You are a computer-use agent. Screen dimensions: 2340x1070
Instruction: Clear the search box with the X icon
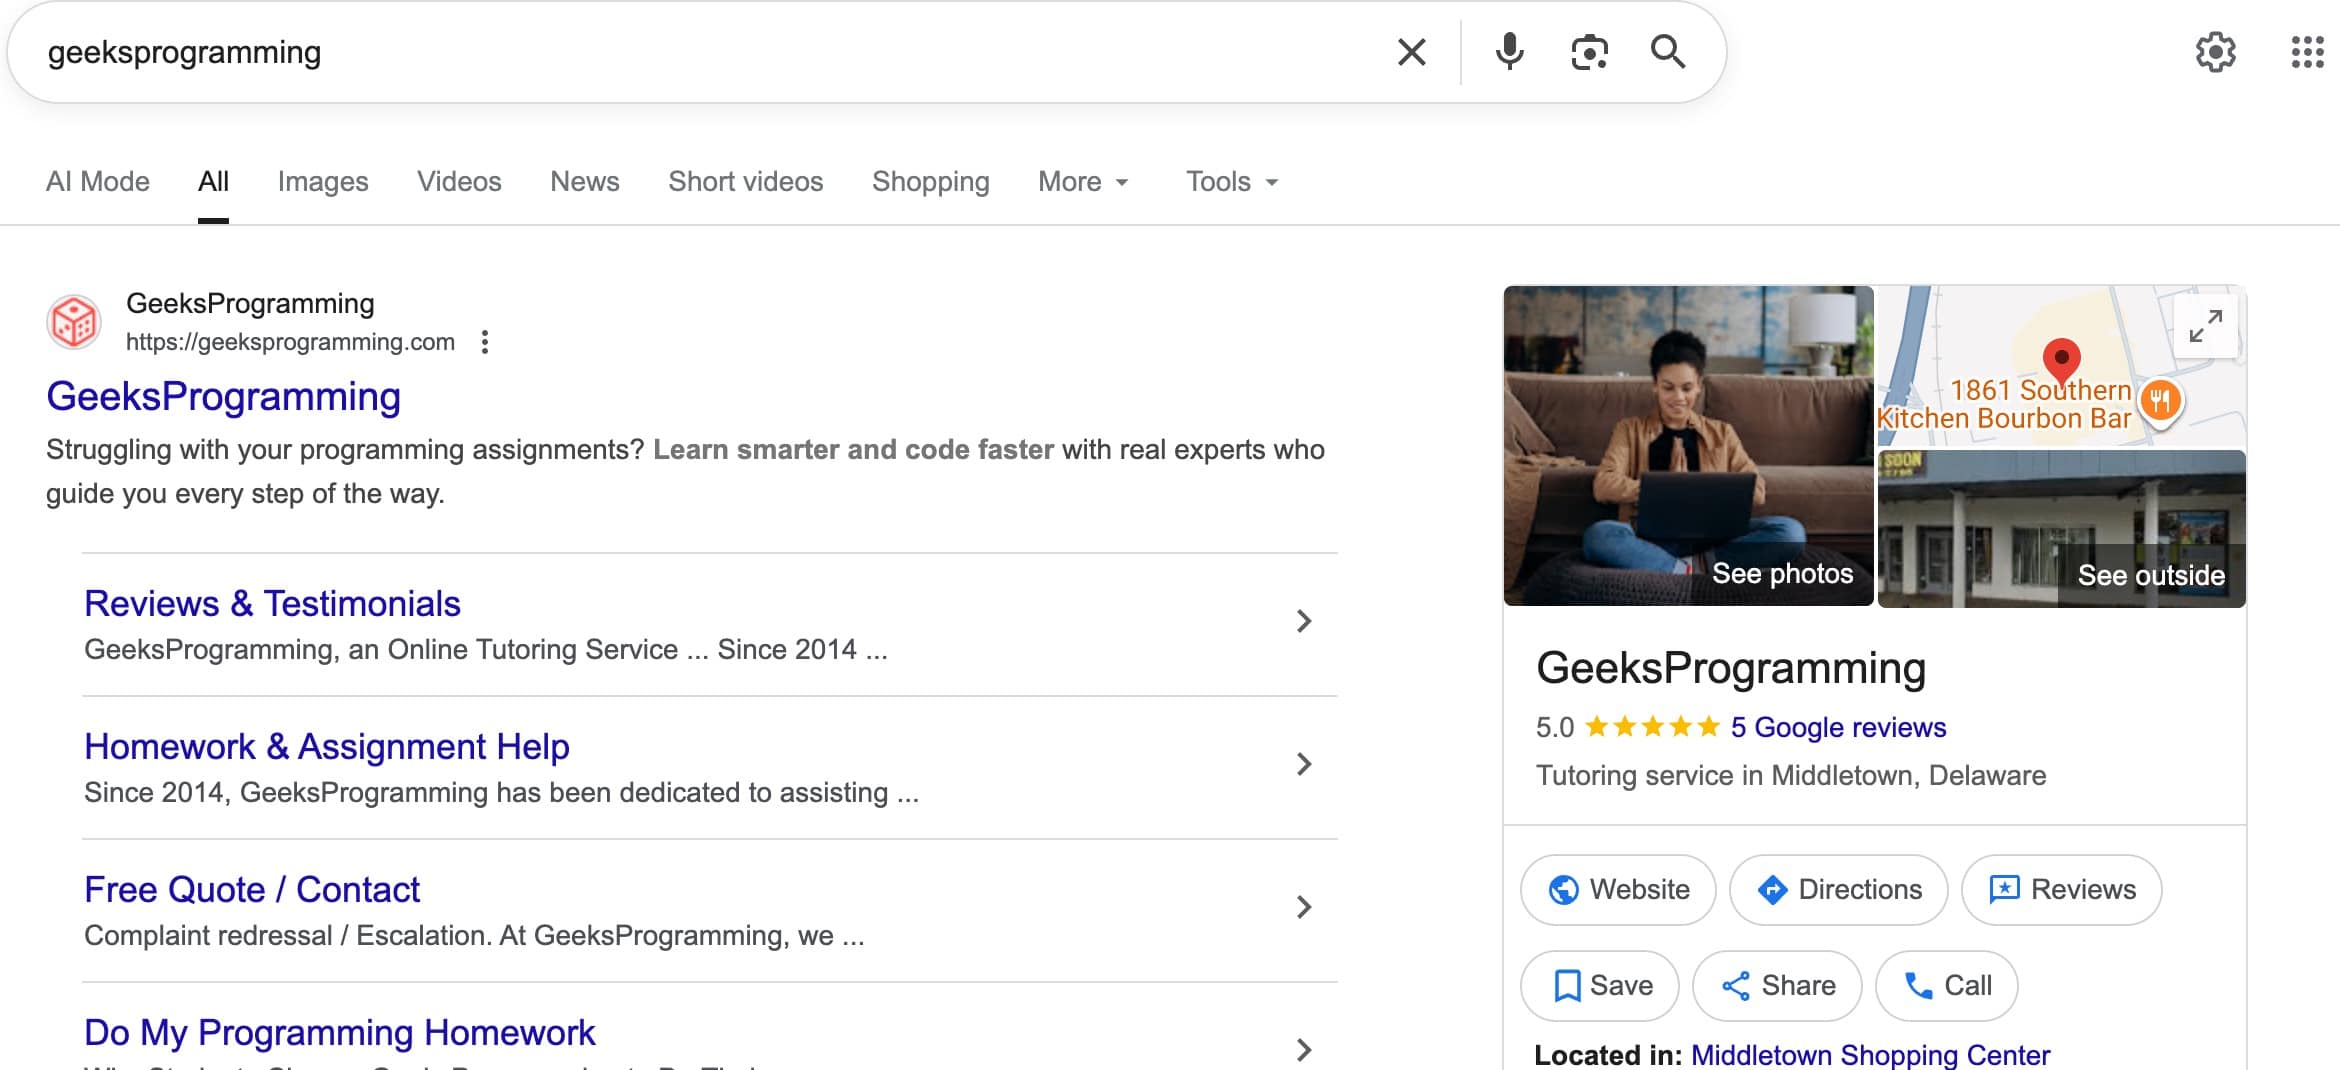point(1411,52)
